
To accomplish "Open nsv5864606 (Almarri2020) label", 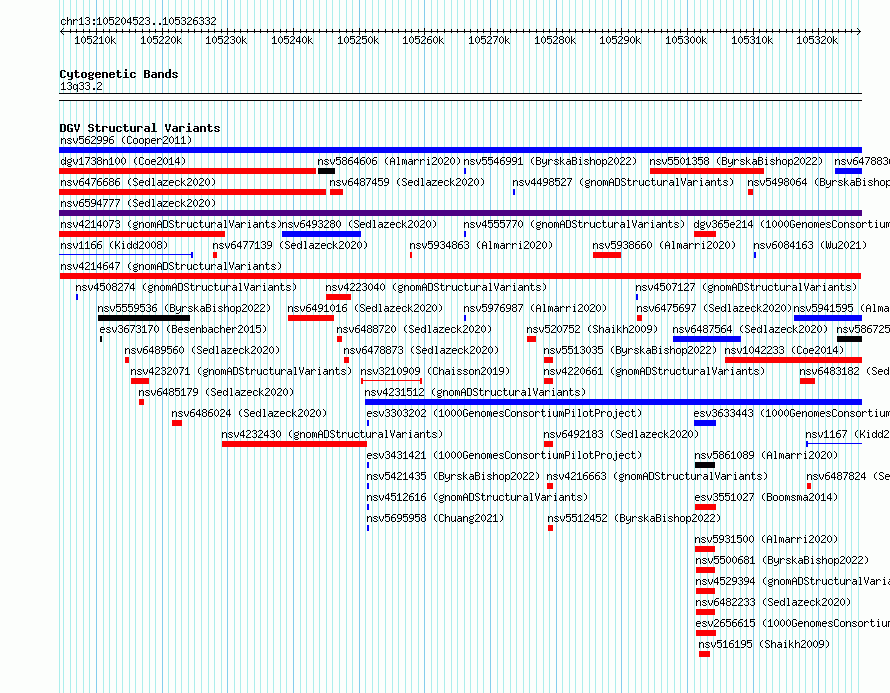I will [x=389, y=161].
